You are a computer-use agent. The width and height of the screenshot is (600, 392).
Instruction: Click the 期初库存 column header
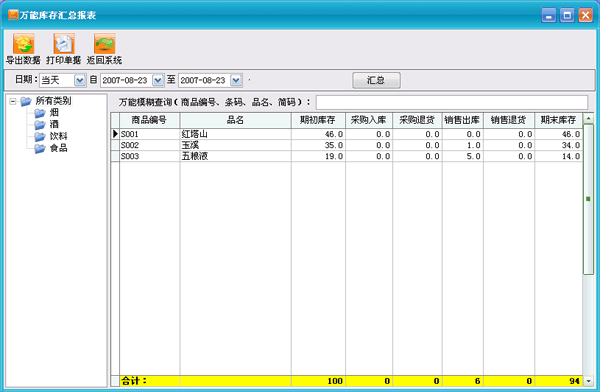click(x=318, y=120)
